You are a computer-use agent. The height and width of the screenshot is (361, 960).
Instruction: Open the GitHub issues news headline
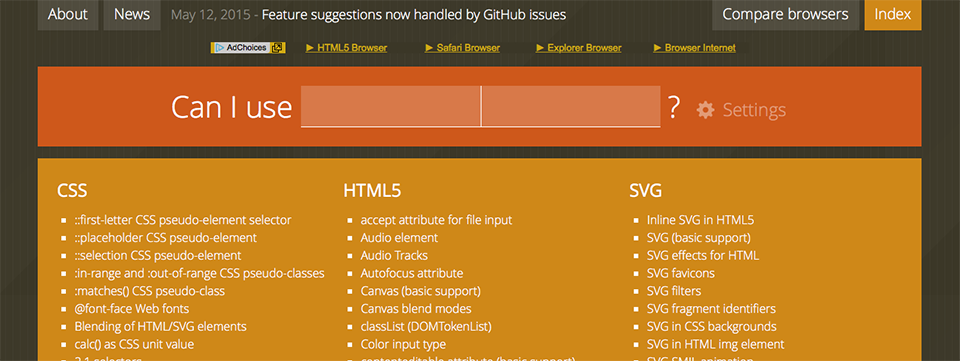pyautogui.click(x=414, y=15)
